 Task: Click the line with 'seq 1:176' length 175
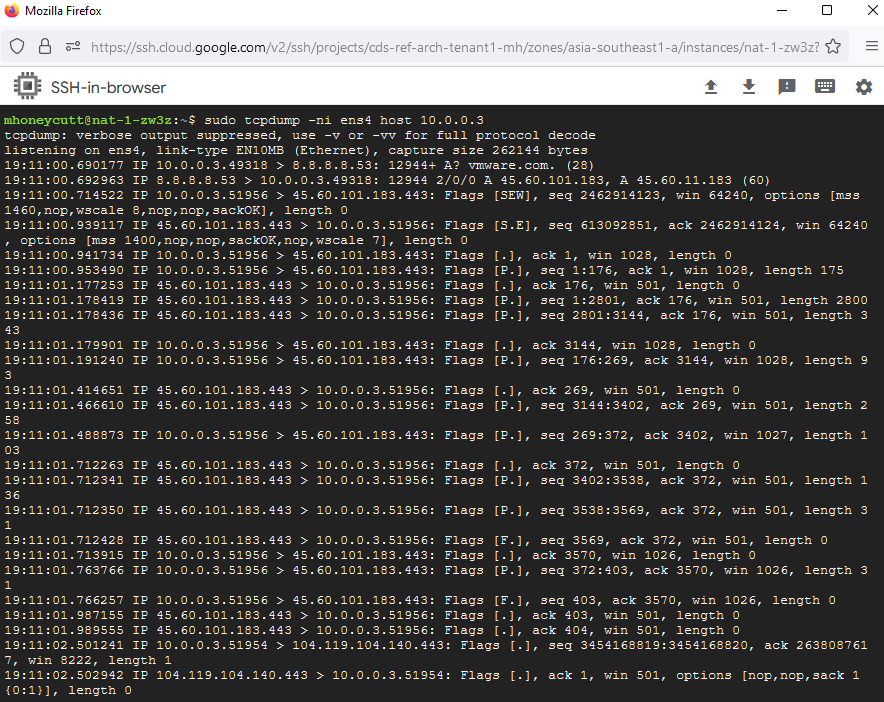[424, 270]
